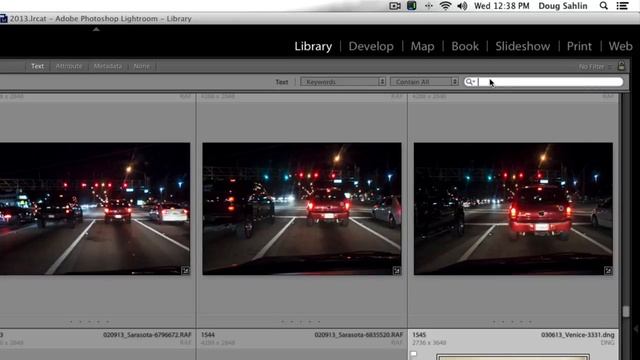Click the volume icon in menu bar
The width and height of the screenshot is (640, 360).
click(x=462, y=6)
